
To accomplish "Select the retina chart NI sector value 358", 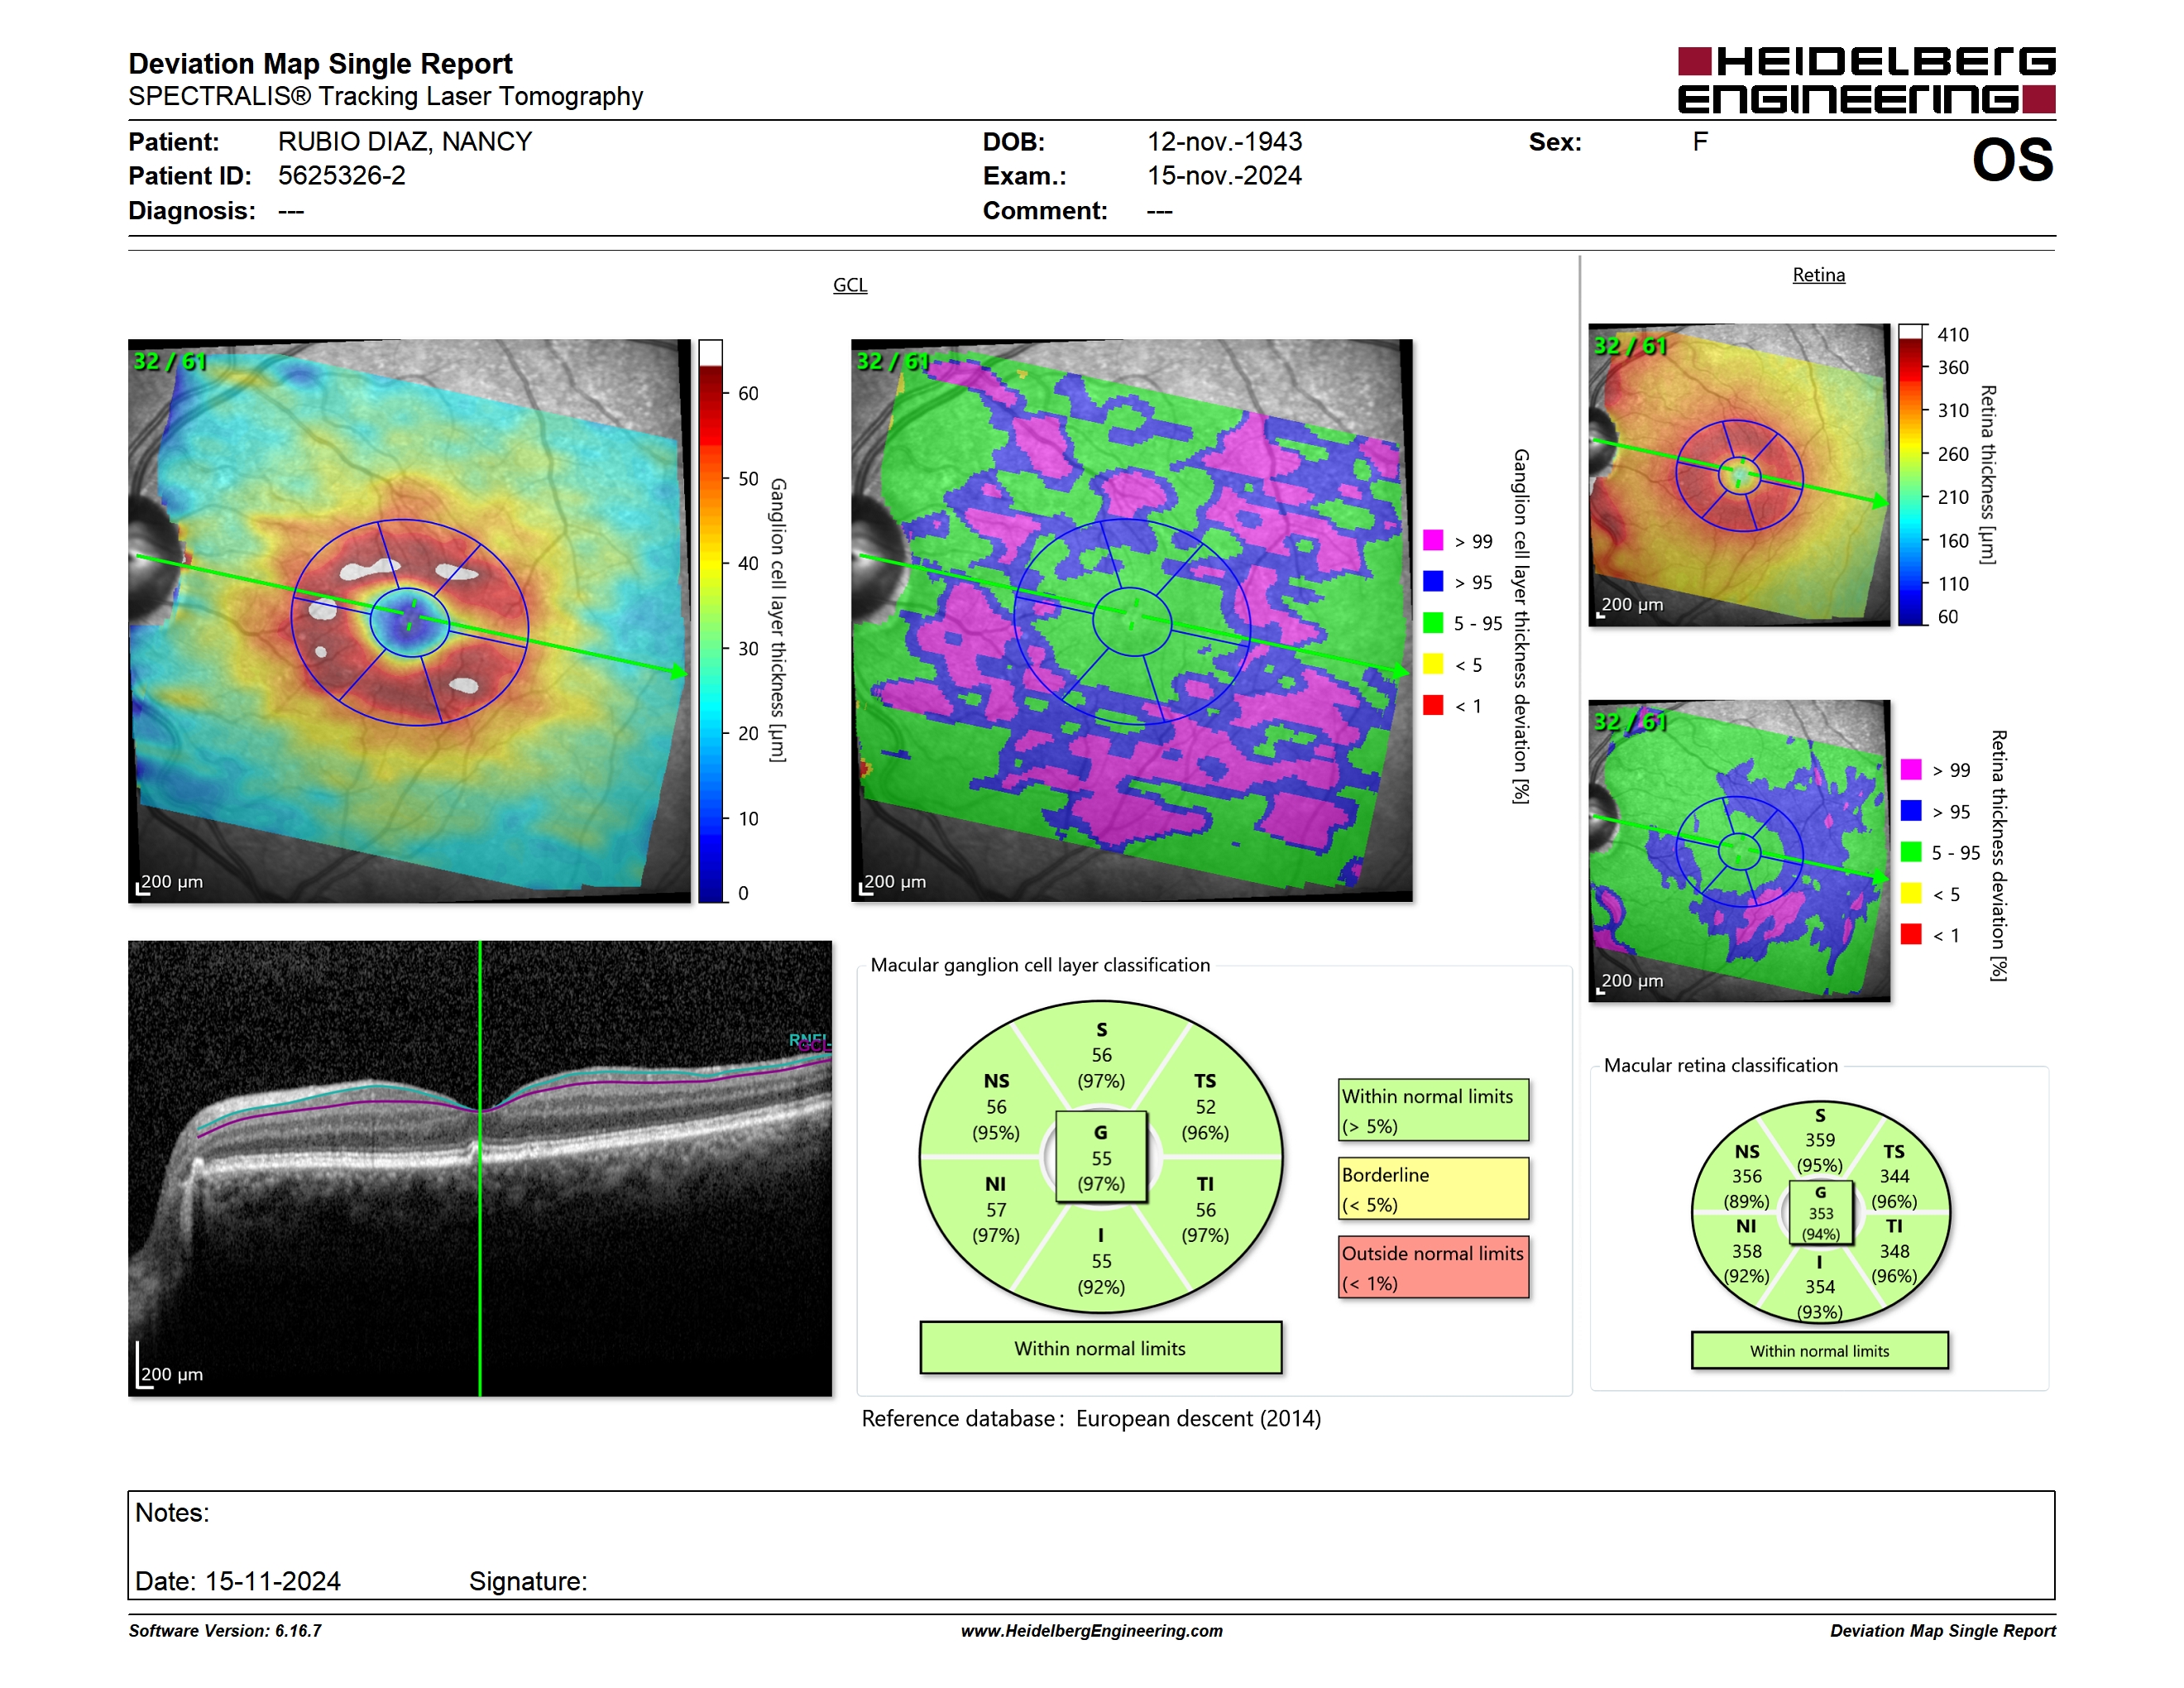I will 1747,1251.
